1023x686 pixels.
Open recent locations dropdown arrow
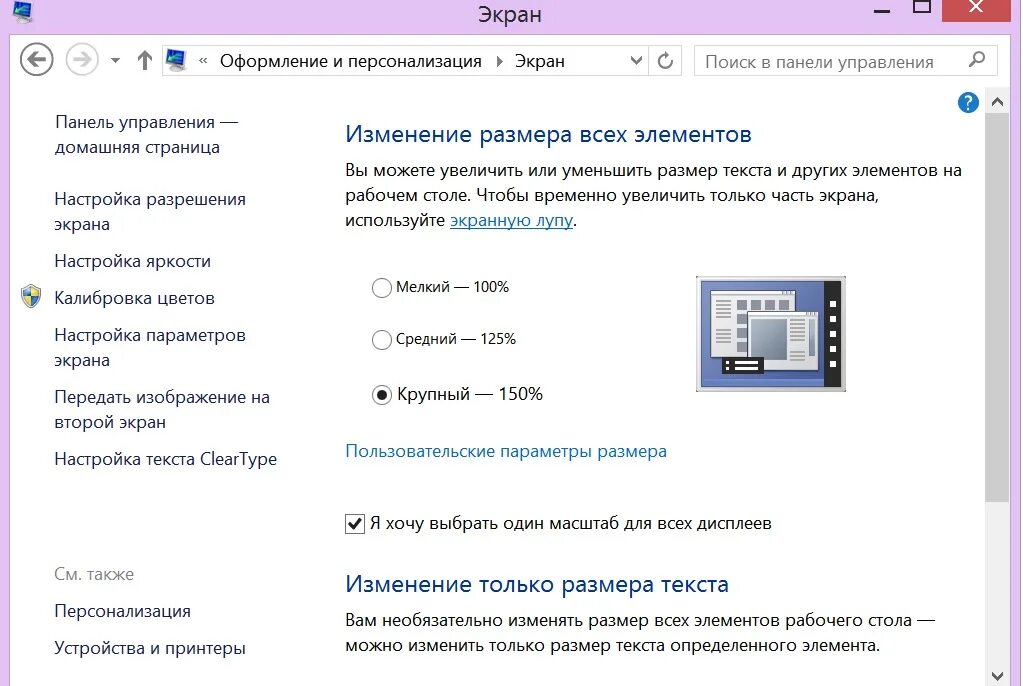click(x=115, y=61)
